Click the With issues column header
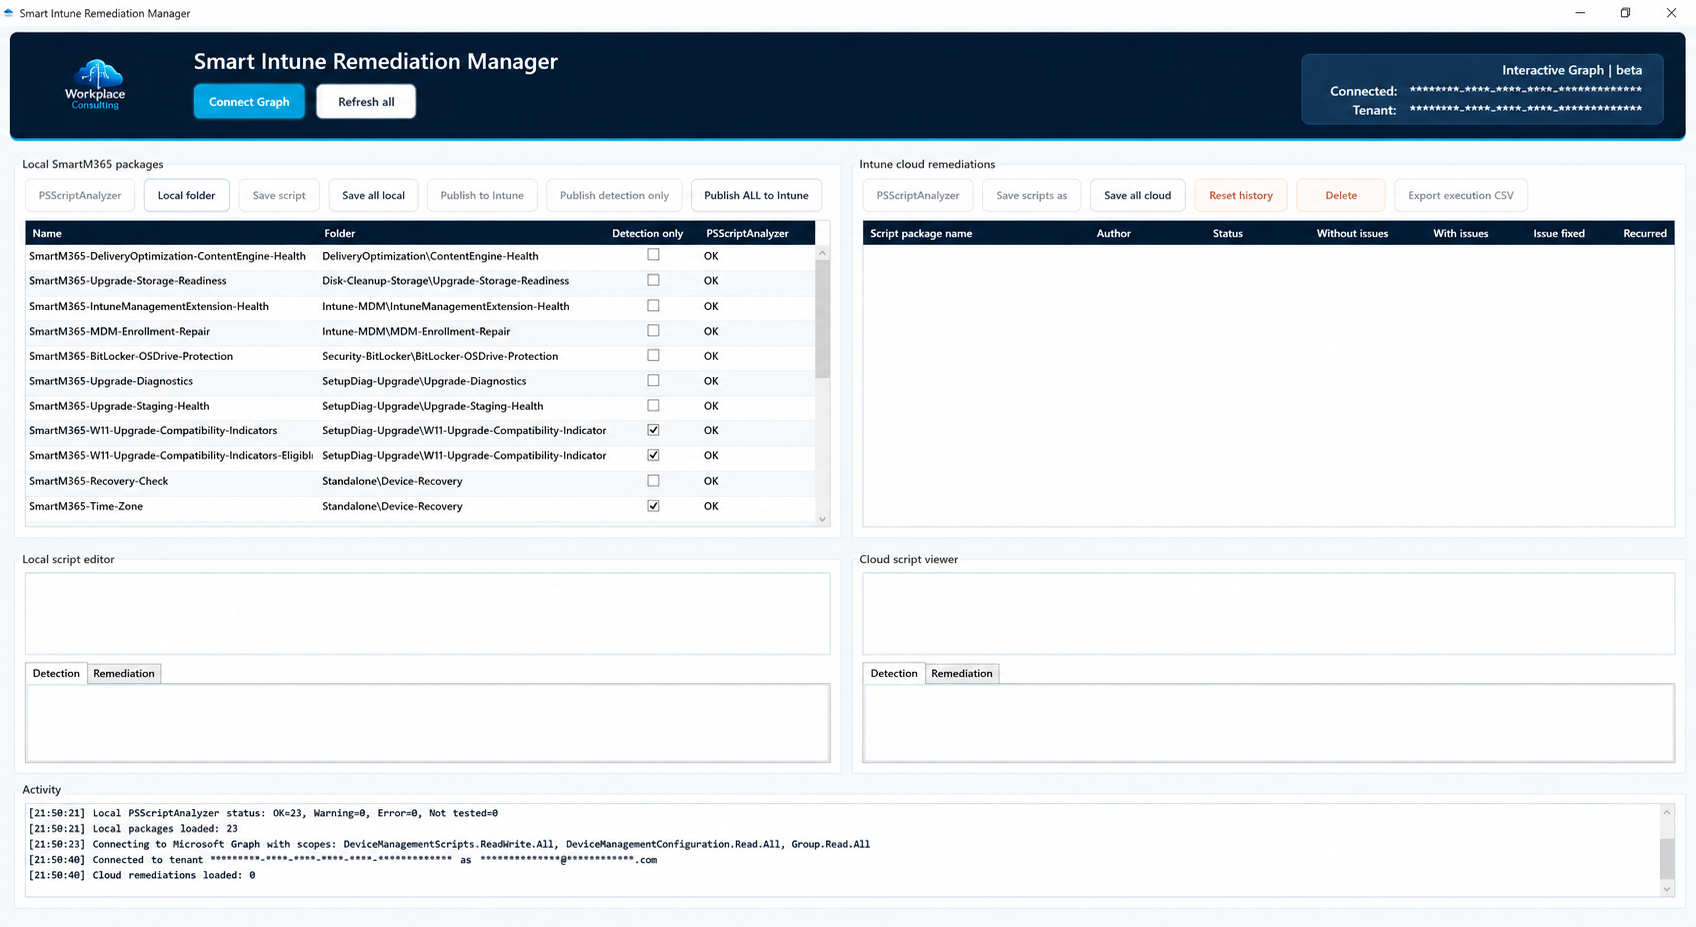 pyautogui.click(x=1460, y=233)
